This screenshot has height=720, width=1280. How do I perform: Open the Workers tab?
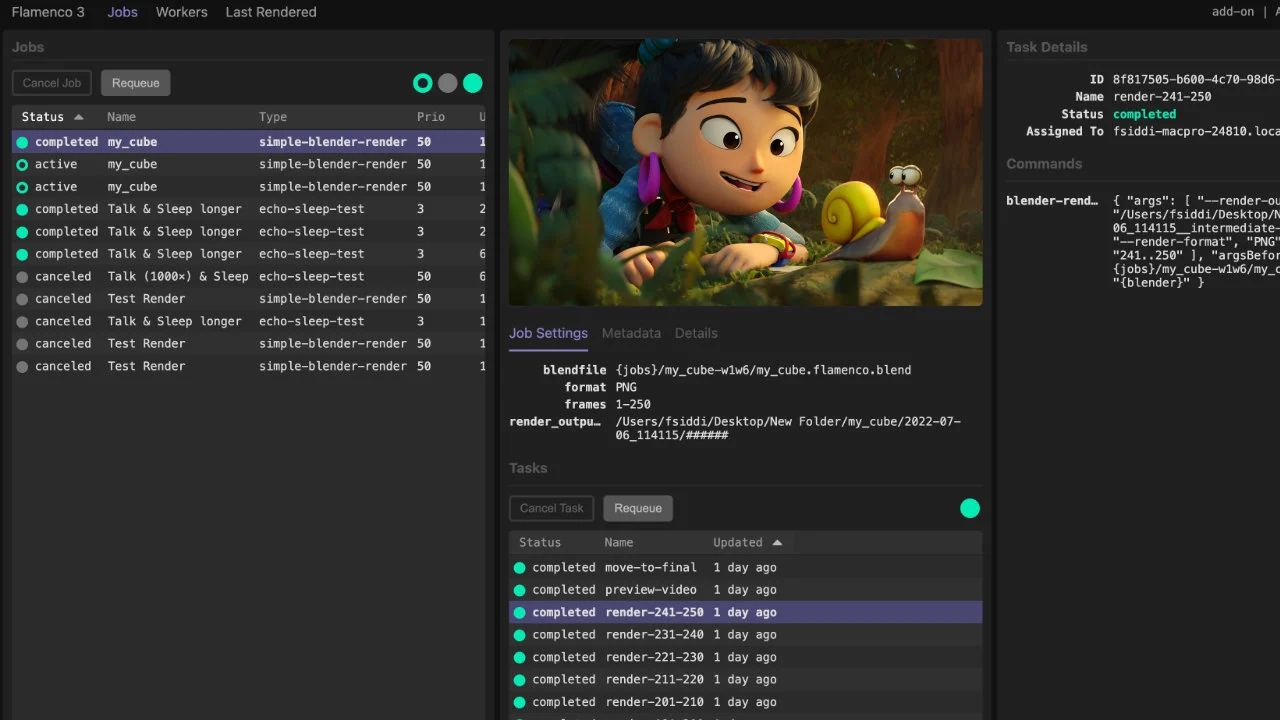coord(181,12)
